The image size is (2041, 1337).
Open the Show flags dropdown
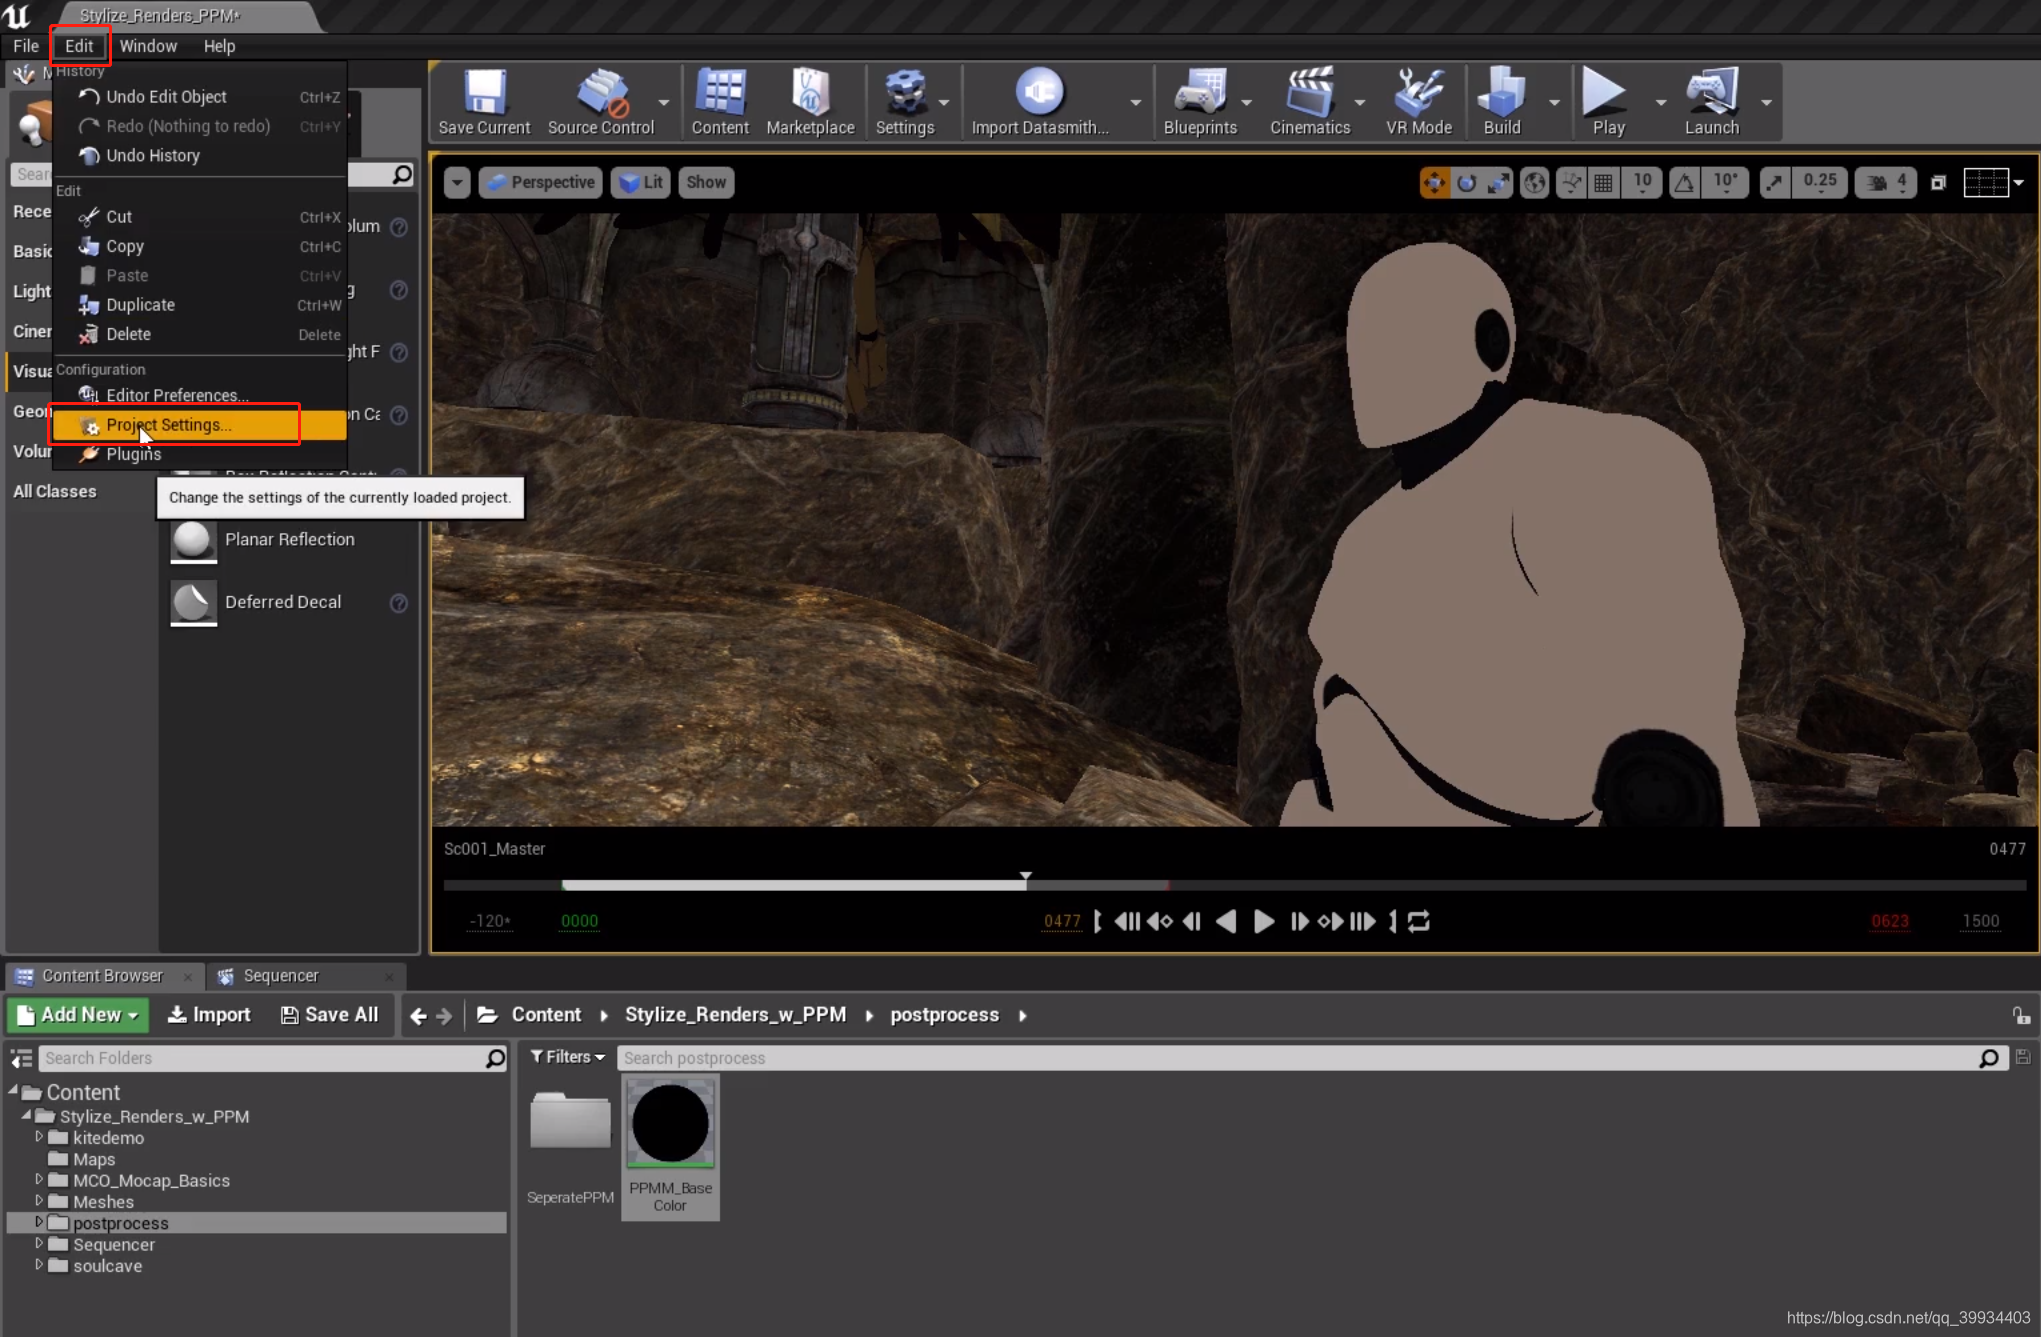[706, 182]
